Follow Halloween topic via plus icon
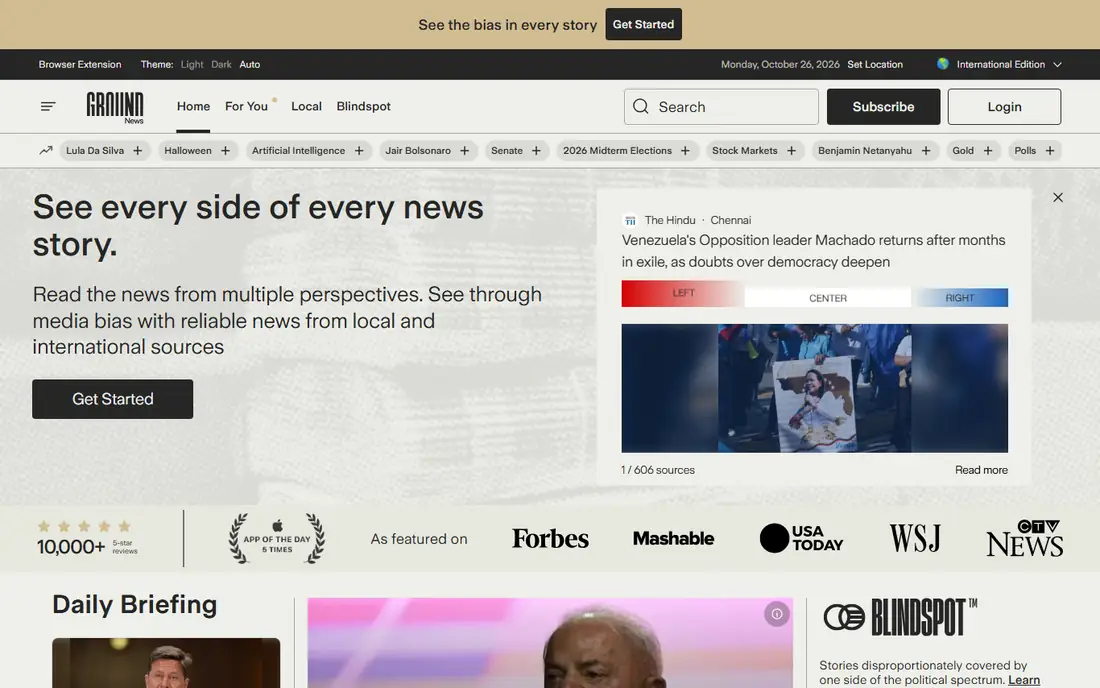Viewport: 1100px width, 688px height. pyautogui.click(x=225, y=151)
